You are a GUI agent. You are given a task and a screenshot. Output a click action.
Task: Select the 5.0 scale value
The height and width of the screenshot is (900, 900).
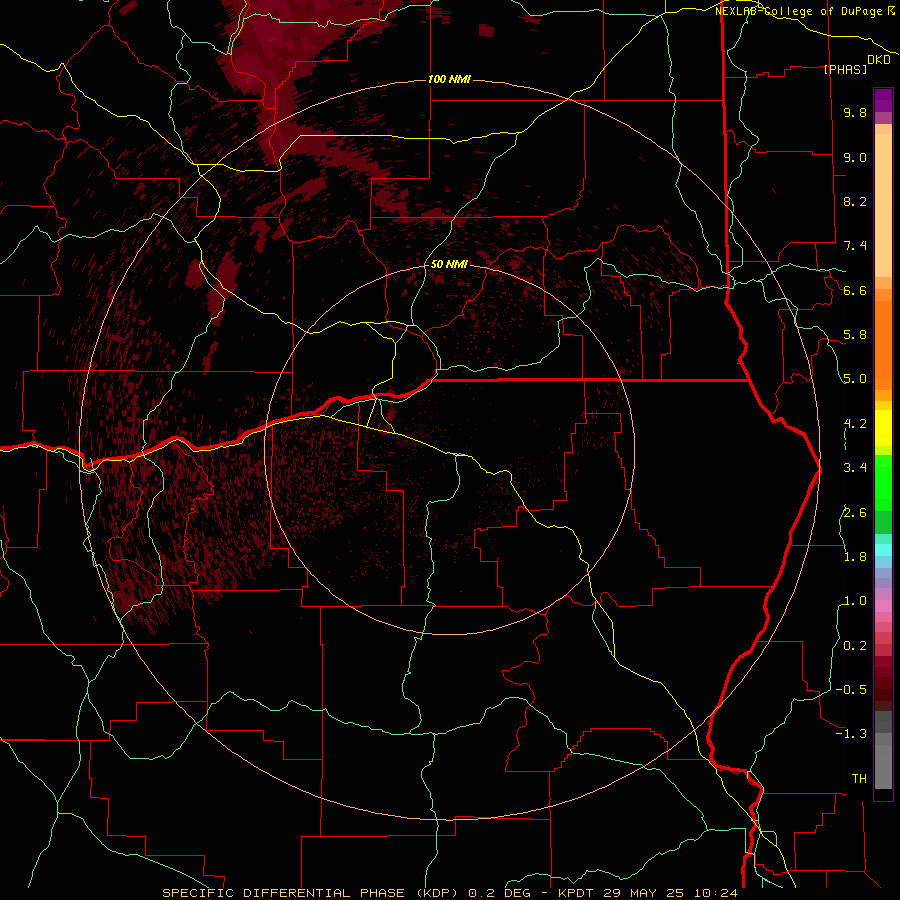click(x=855, y=379)
